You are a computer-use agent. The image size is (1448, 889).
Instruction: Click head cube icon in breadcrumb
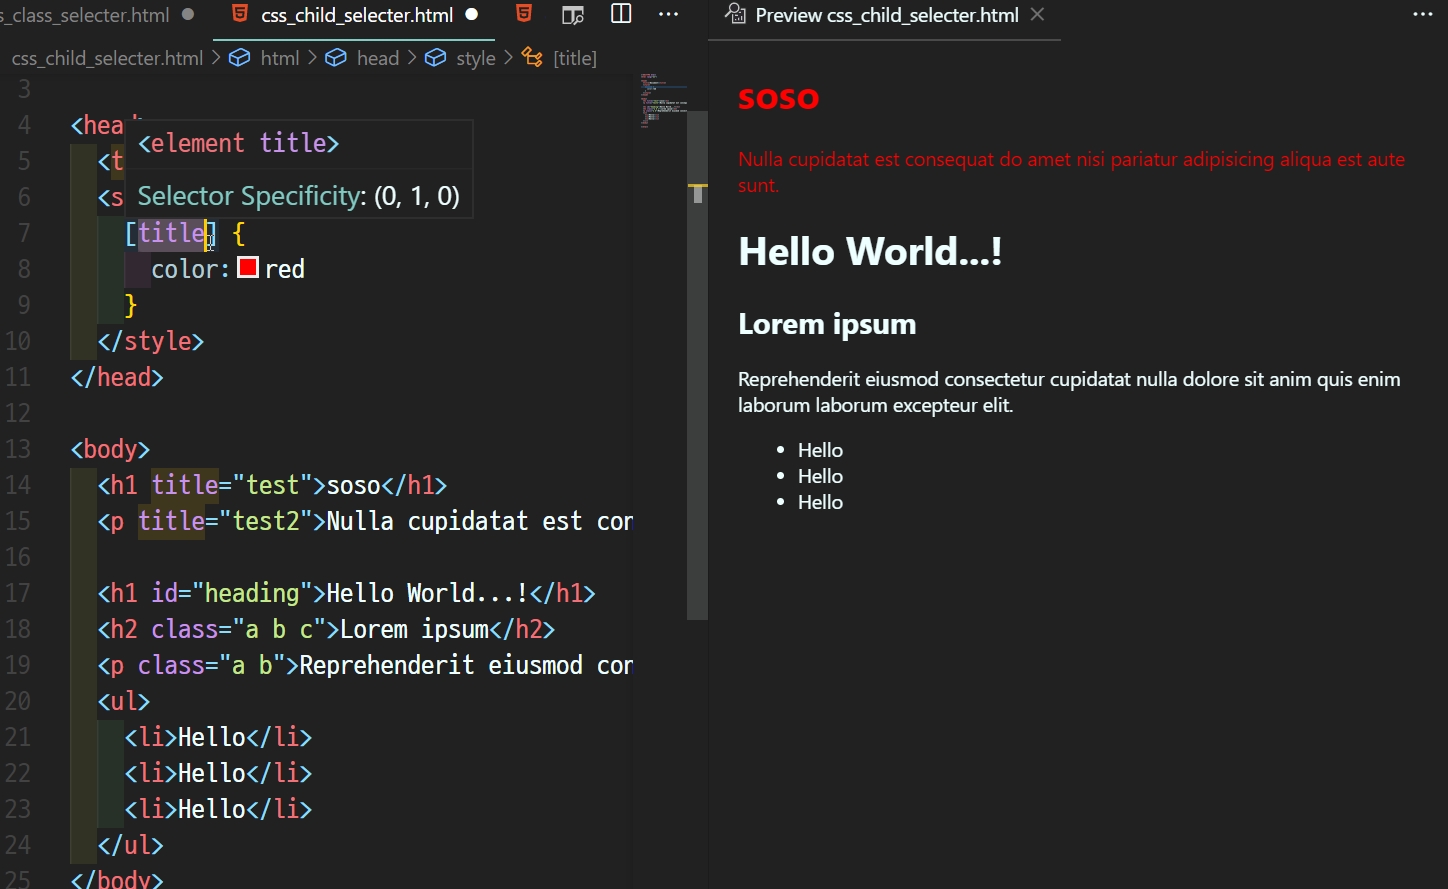336,58
